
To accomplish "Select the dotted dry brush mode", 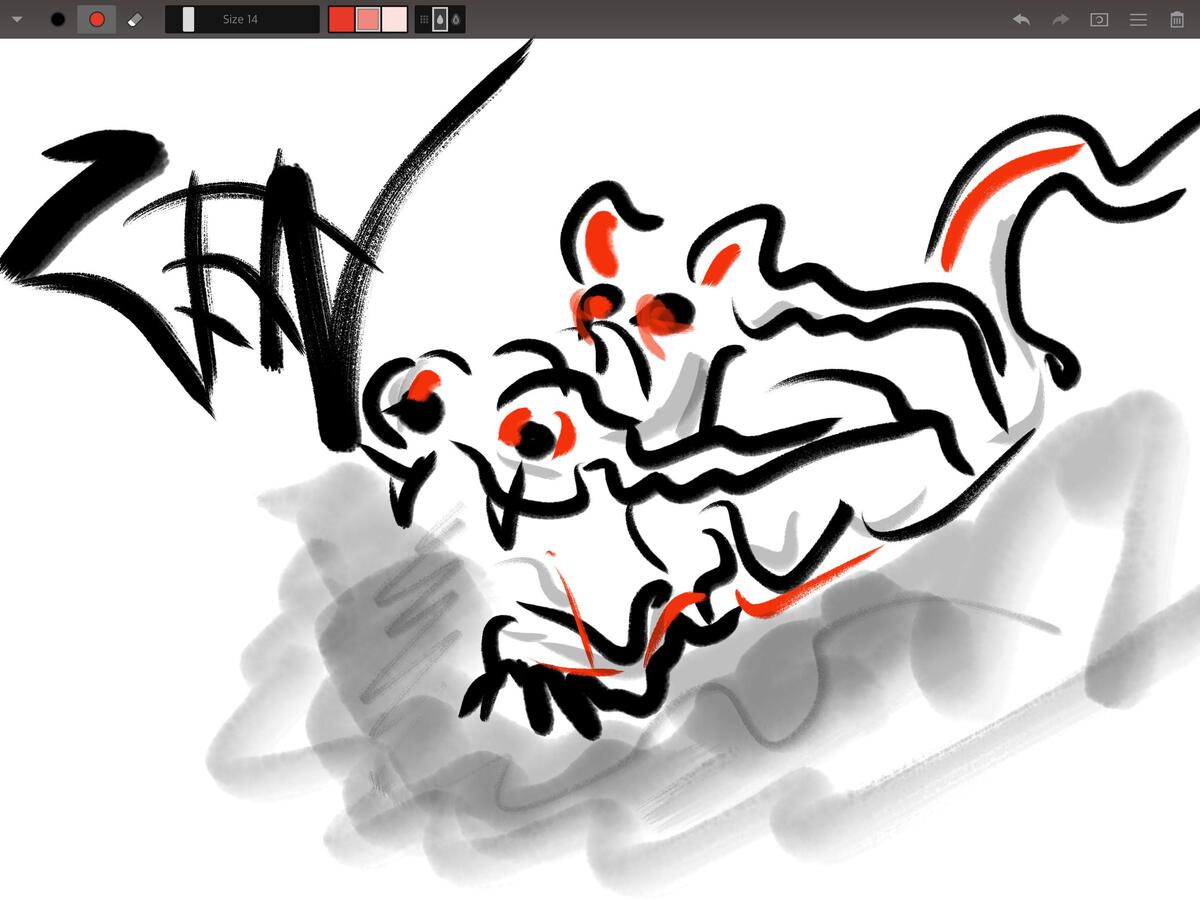I will point(424,19).
